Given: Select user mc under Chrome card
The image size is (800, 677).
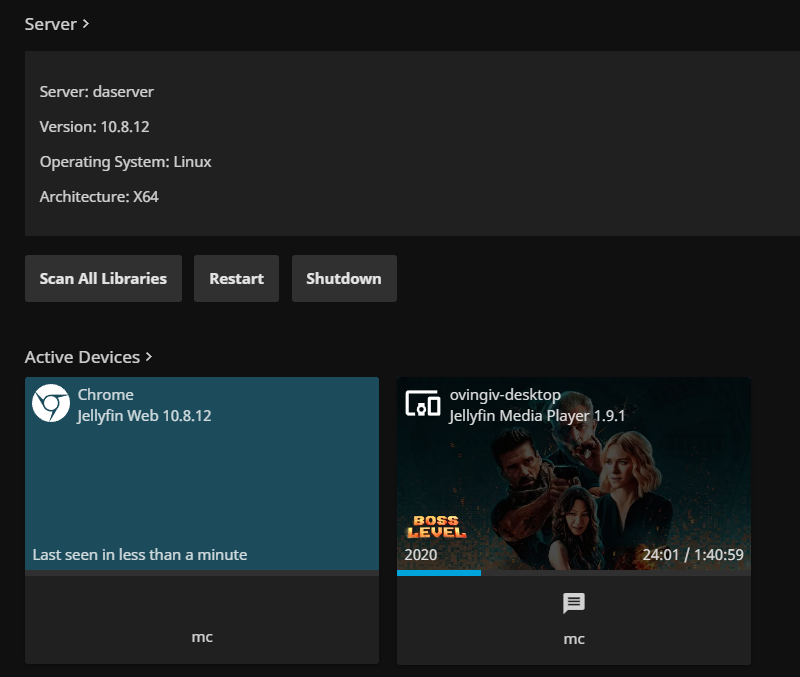Looking at the screenshot, I should pos(202,637).
